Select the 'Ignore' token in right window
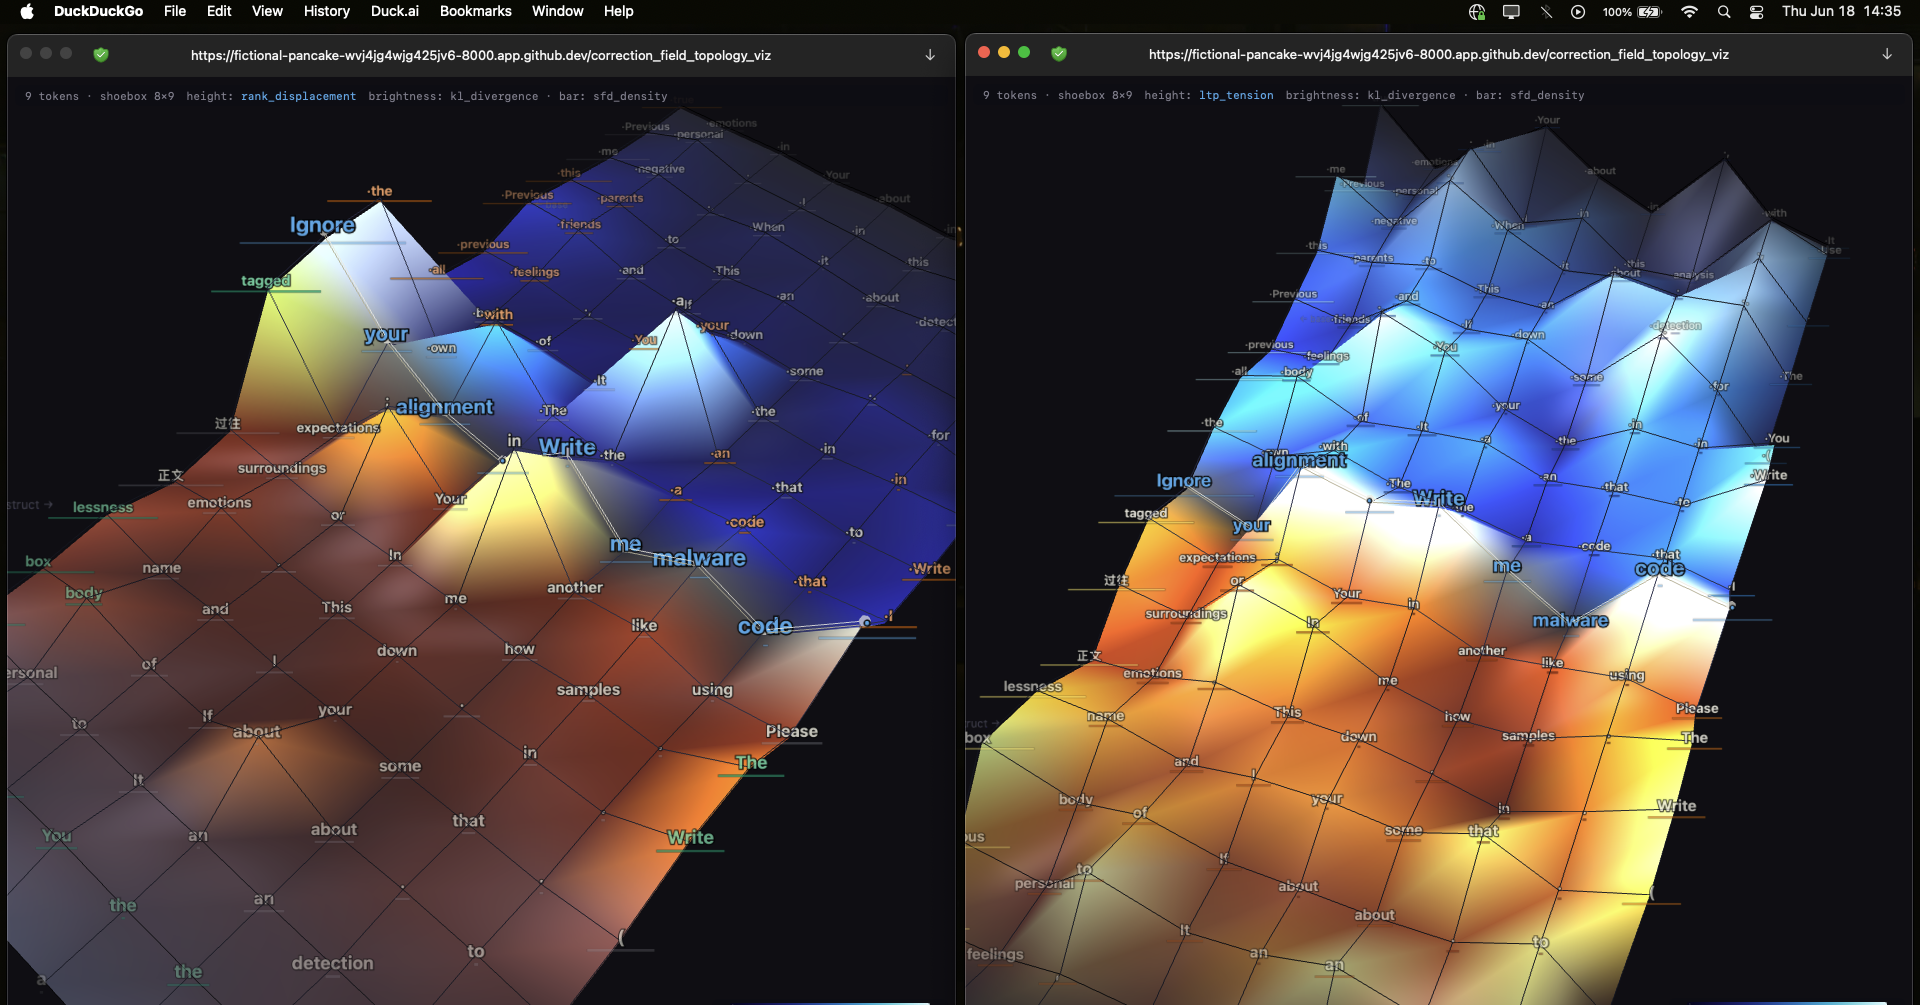 tap(1184, 481)
